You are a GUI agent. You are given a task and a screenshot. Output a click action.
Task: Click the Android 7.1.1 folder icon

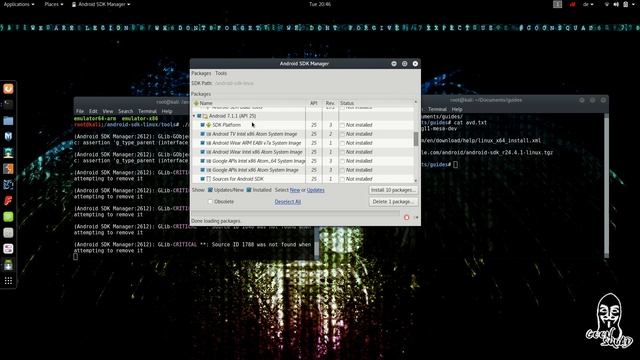point(205,116)
